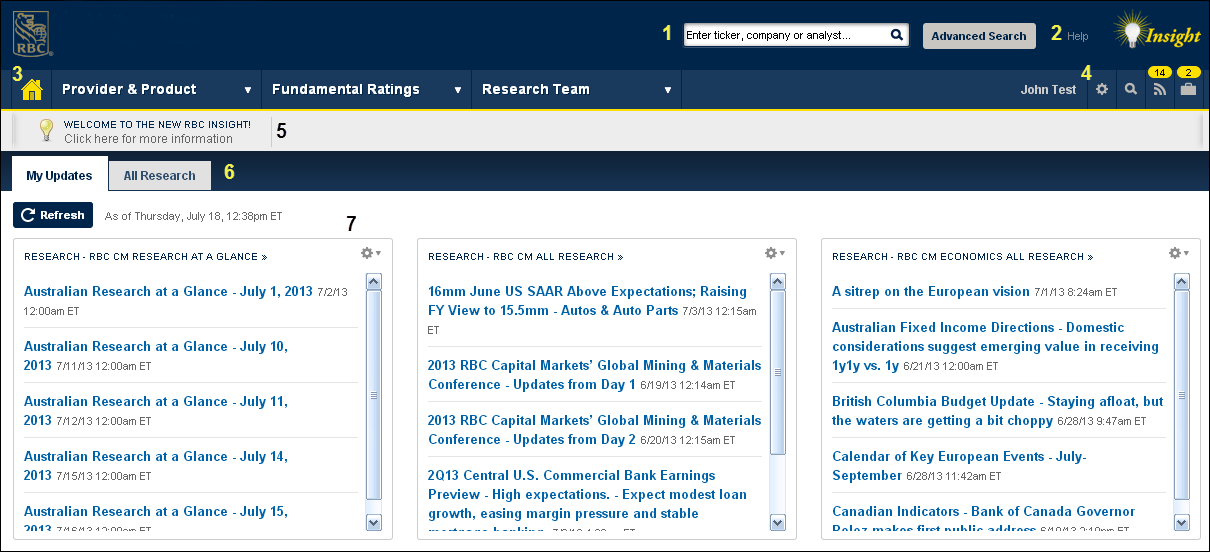Click scroll up arrow in Economics All Research panel
Image resolution: width=1210 pixels, height=552 pixels.
(1182, 282)
